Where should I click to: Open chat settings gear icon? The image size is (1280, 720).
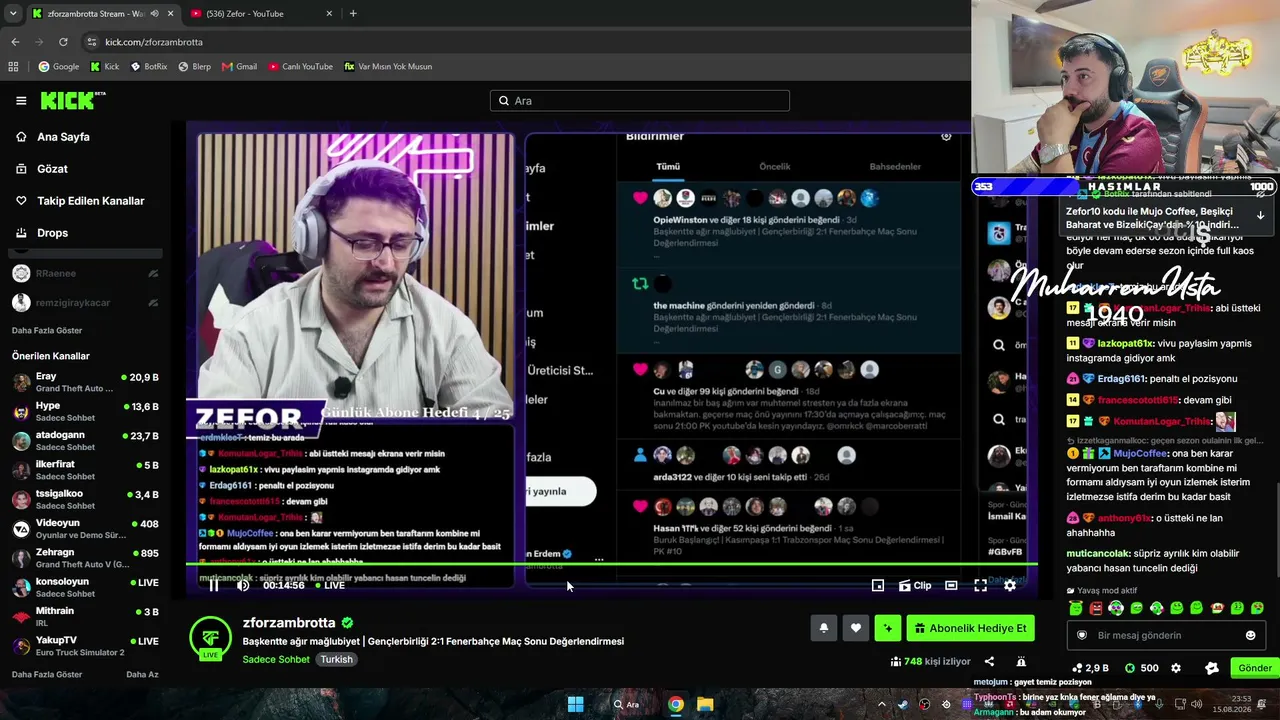click(x=1176, y=668)
